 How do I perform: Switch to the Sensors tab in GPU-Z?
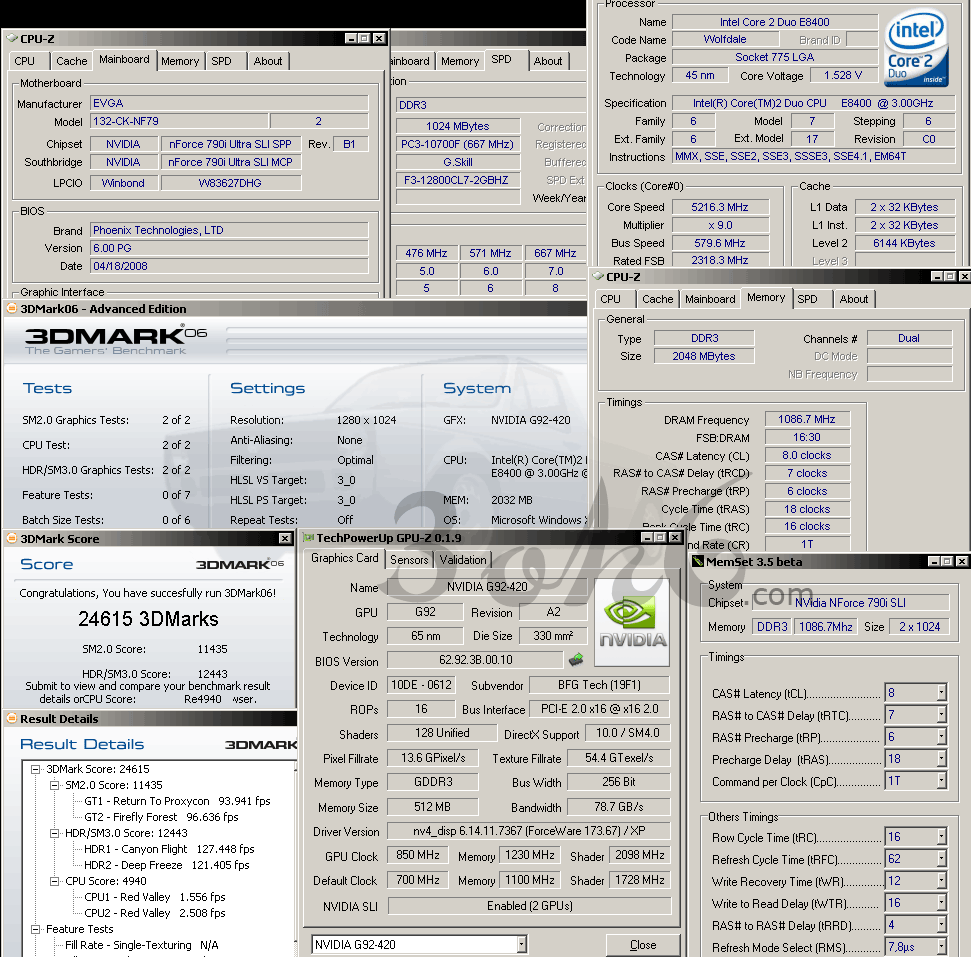click(x=409, y=559)
